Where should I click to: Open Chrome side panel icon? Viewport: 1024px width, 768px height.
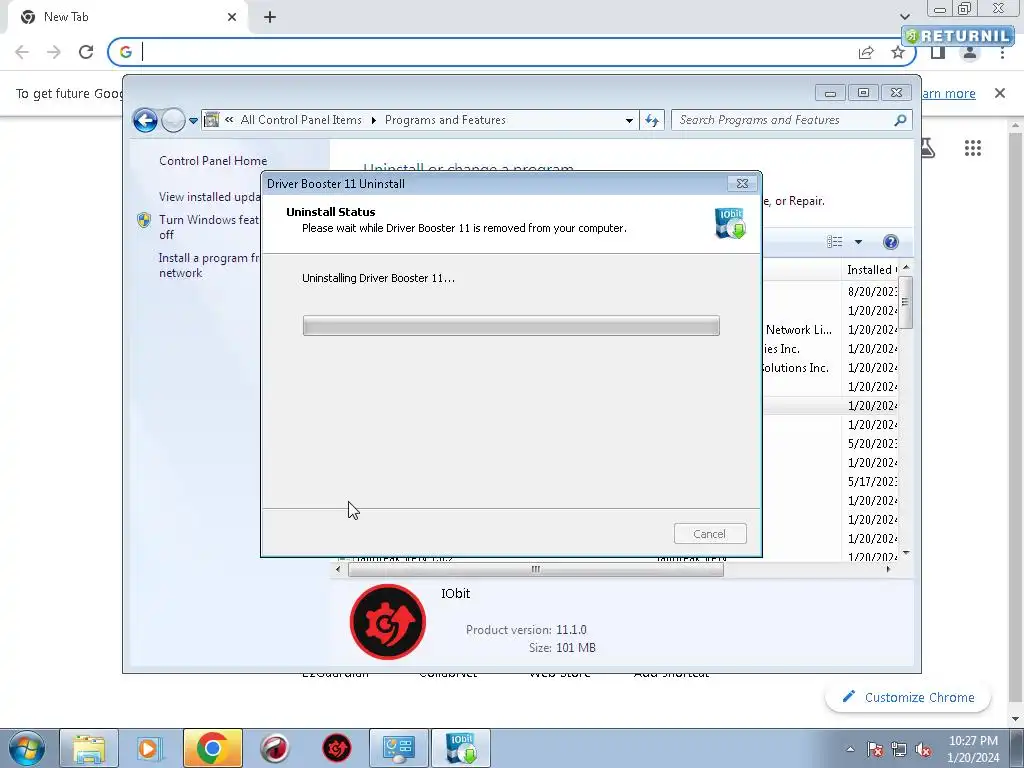point(938,53)
